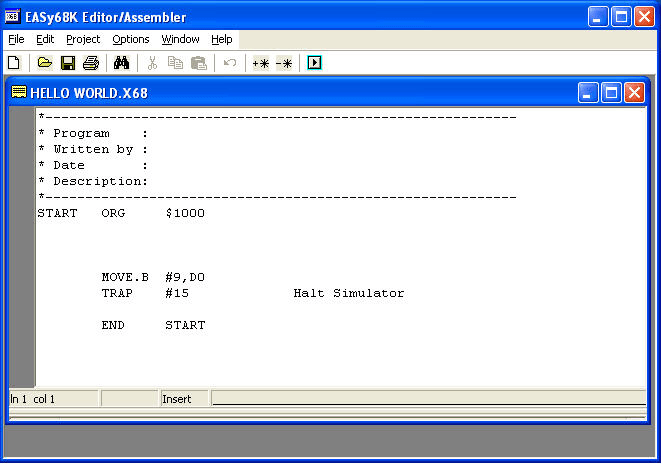Click the START operand after END
The image size is (661, 465).
(x=185, y=325)
